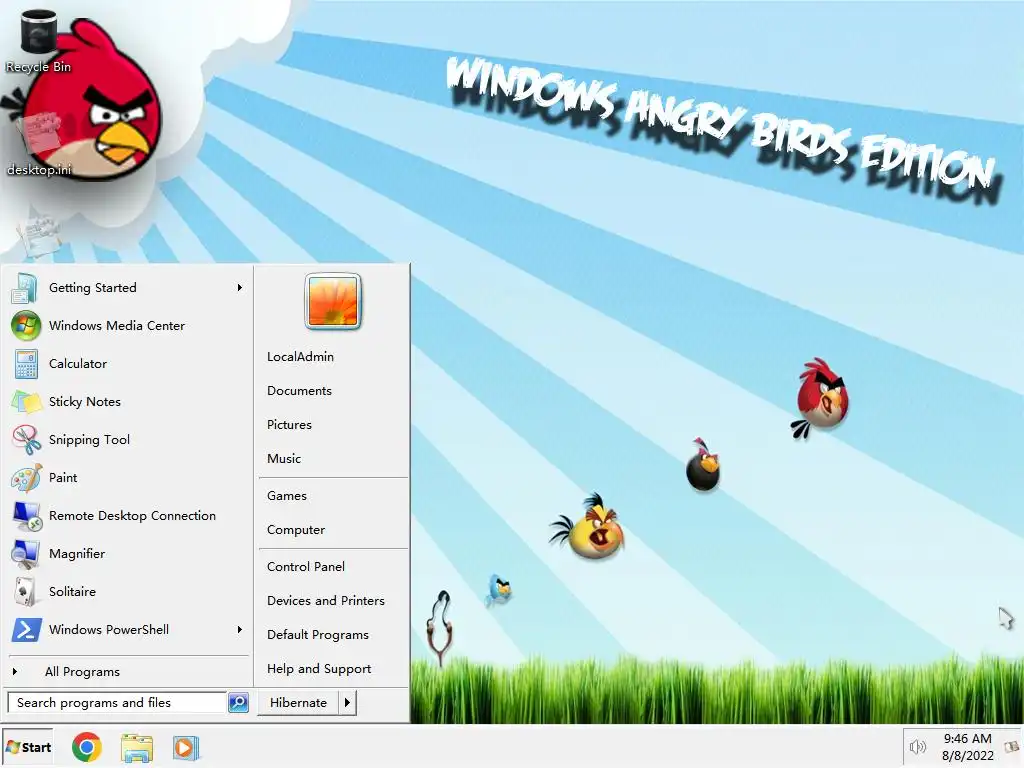Open the LocalAdmin user folder
The height and width of the screenshot is (768, 1024).
pyautogui.click(x=300, y=357)
